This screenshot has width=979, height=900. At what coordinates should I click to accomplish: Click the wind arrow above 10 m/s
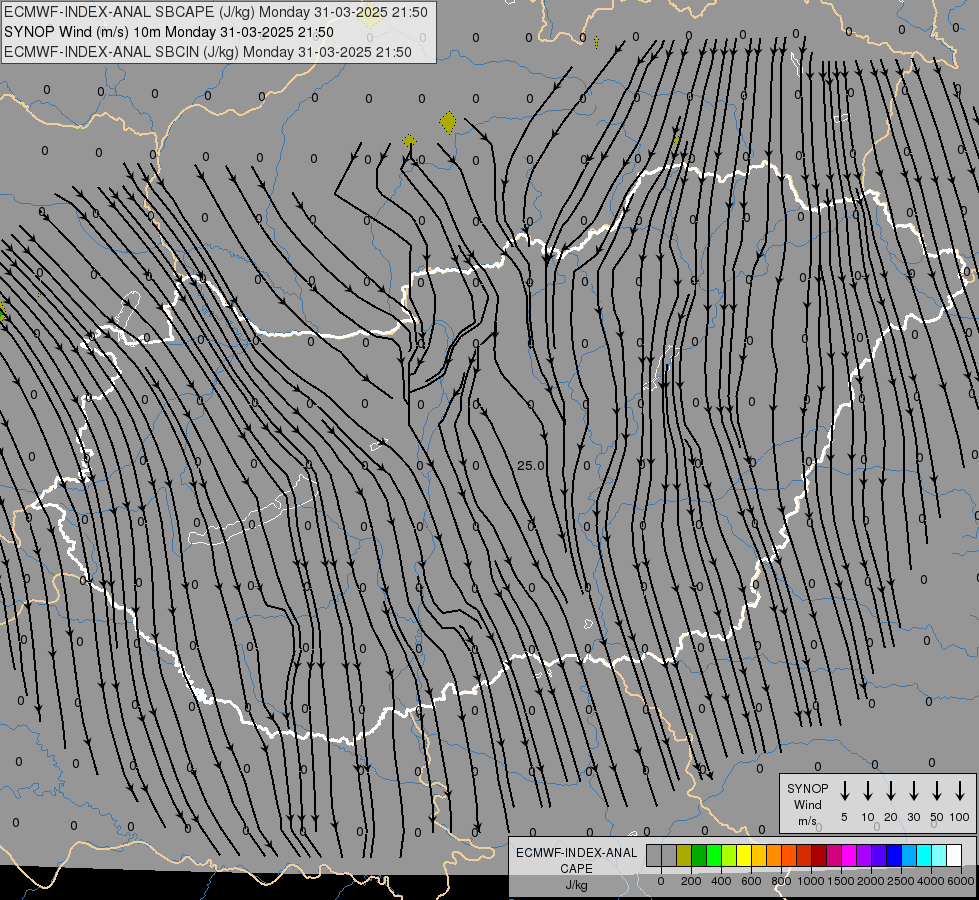(x=867, y=791)
